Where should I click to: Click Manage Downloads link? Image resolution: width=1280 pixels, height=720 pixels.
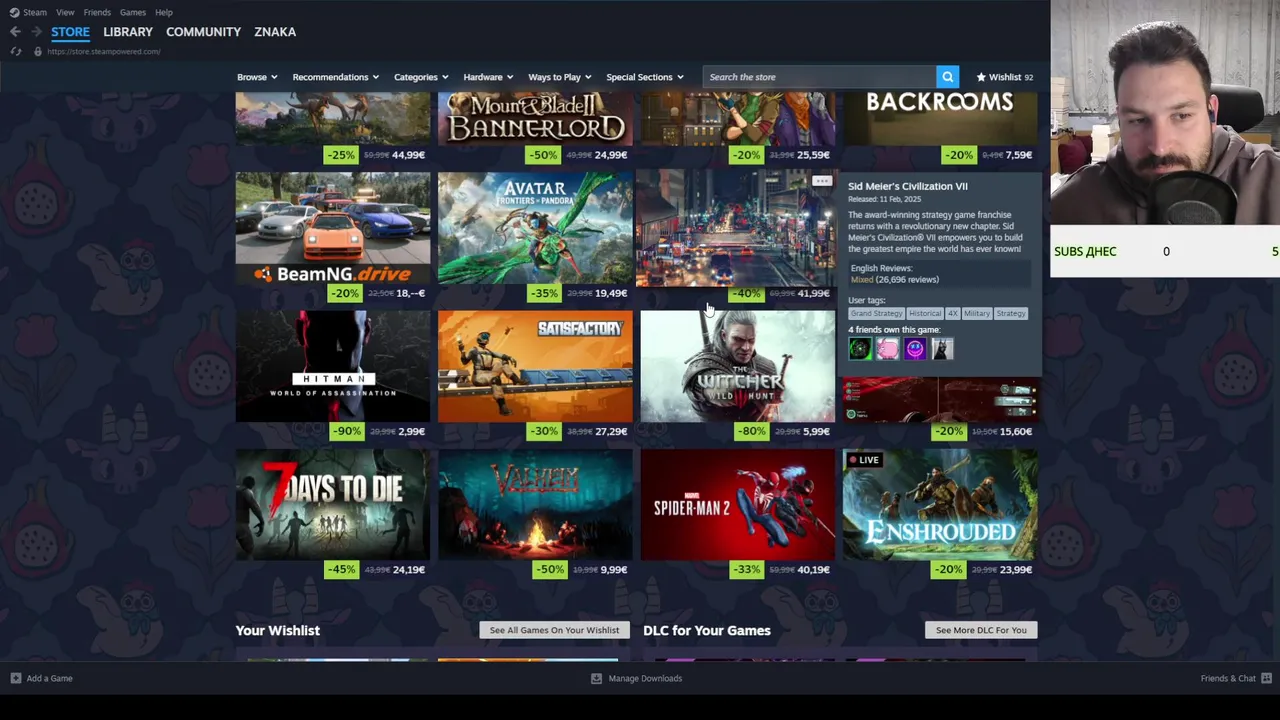(x=645, y=678)
